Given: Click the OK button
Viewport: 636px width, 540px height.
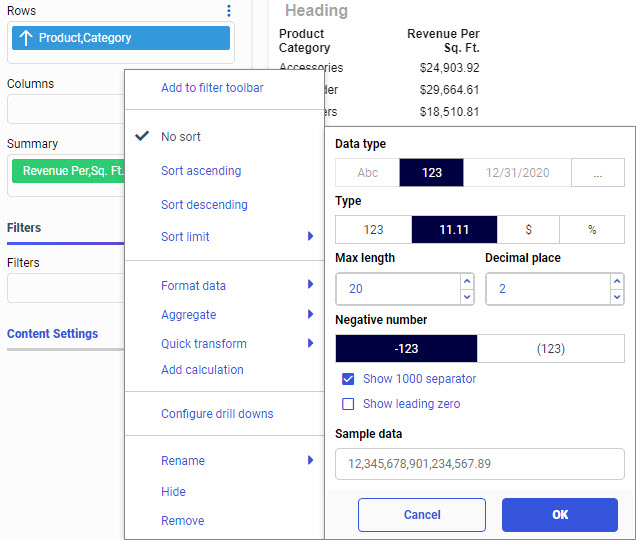Looking at the screenshot, I should pos(559,515).
